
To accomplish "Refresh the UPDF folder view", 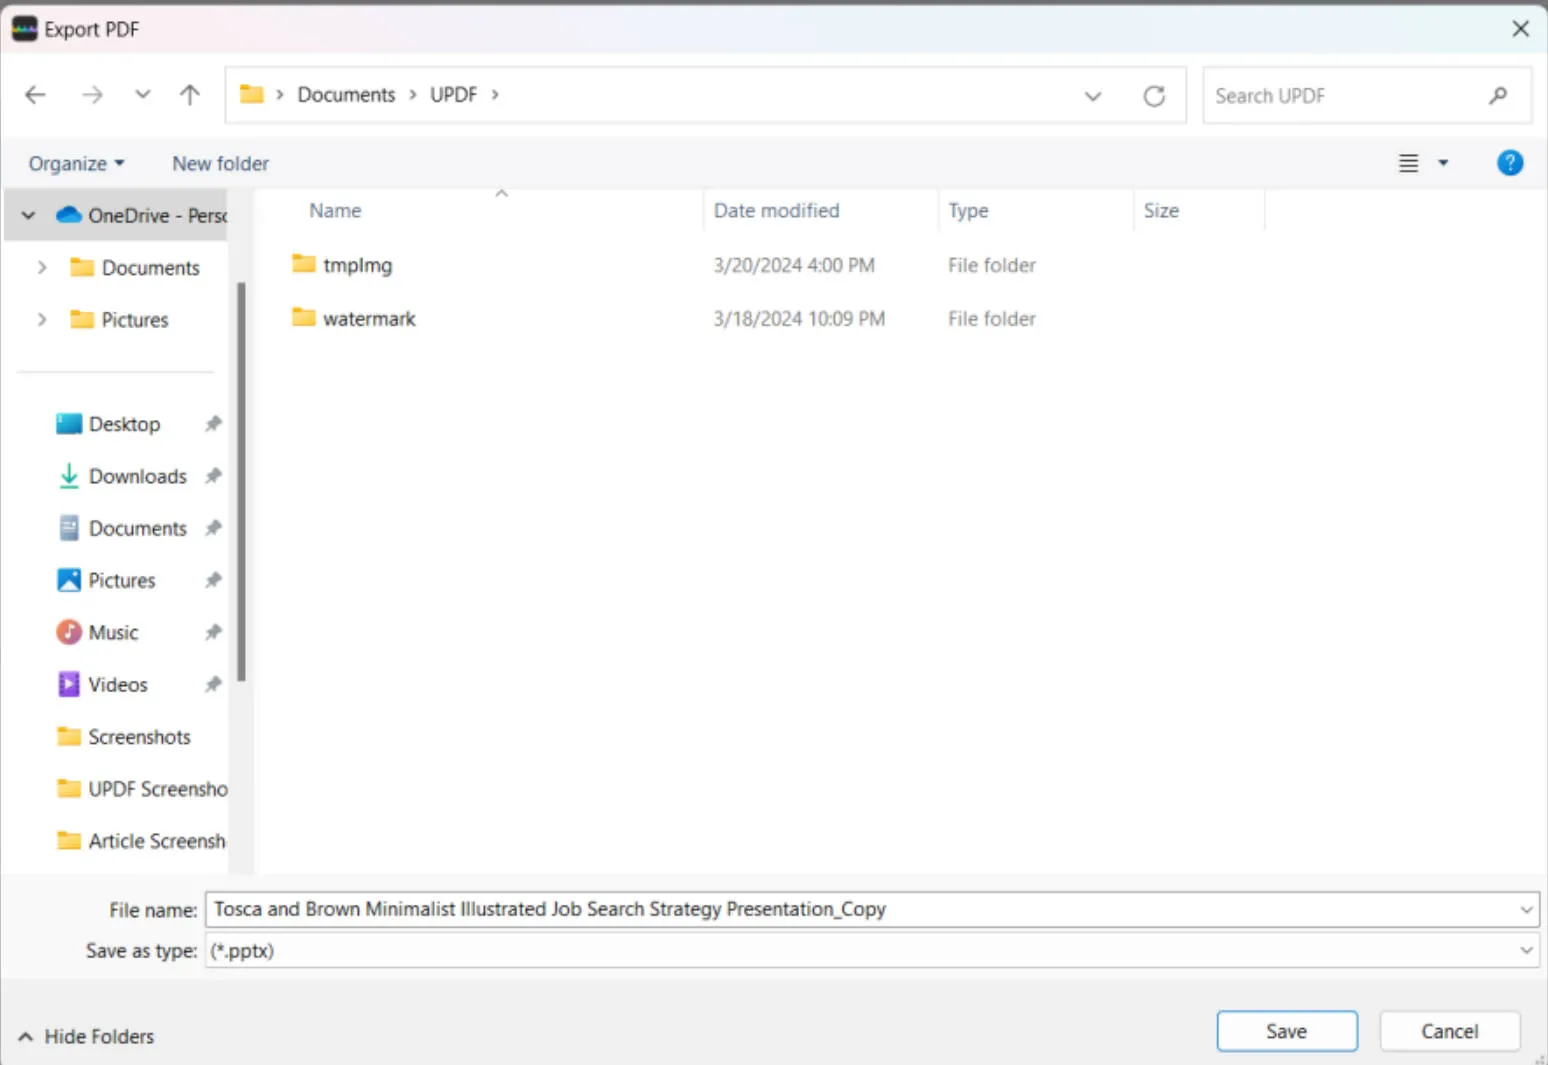I will point(1154,96).
